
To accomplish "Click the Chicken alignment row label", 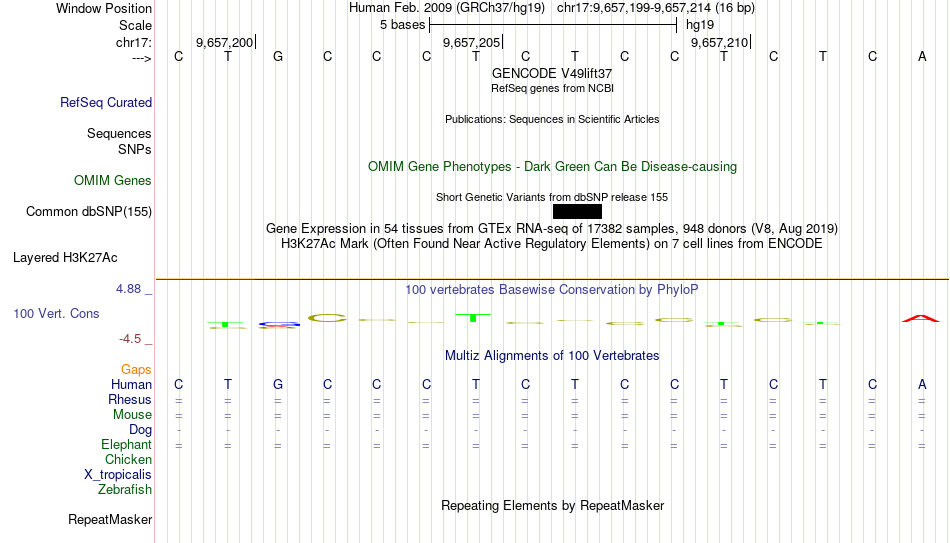I will pyautogui.click(x=128, y=459).
